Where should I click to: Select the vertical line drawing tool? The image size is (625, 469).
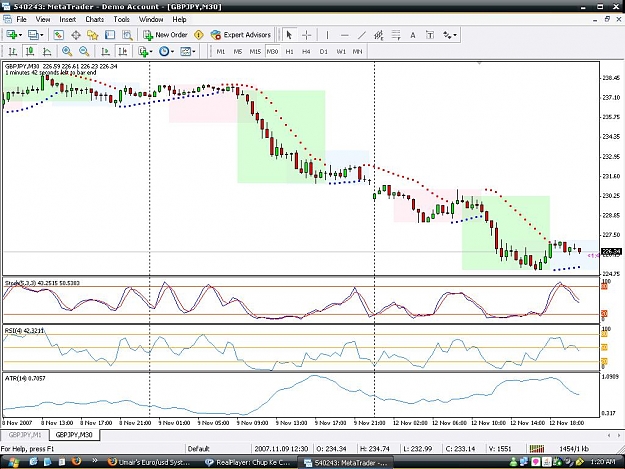[327, 35]
